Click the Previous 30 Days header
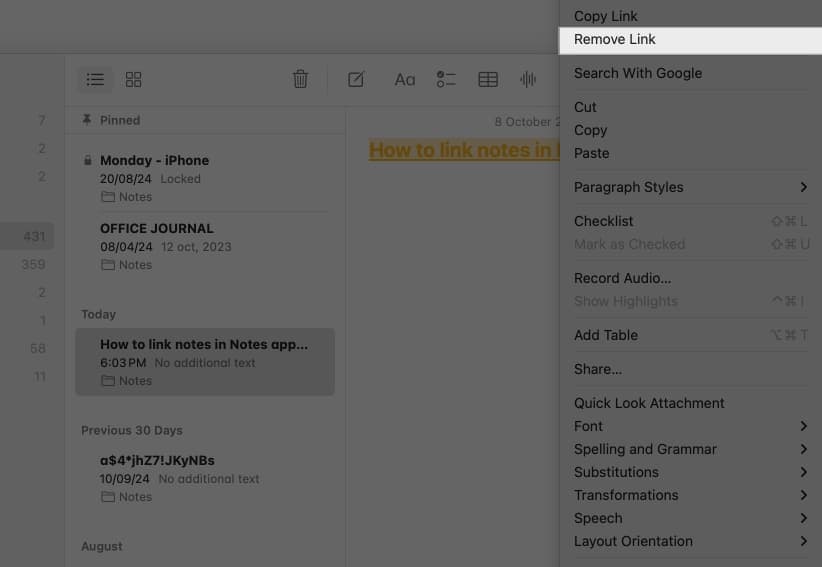 (132, 430)
